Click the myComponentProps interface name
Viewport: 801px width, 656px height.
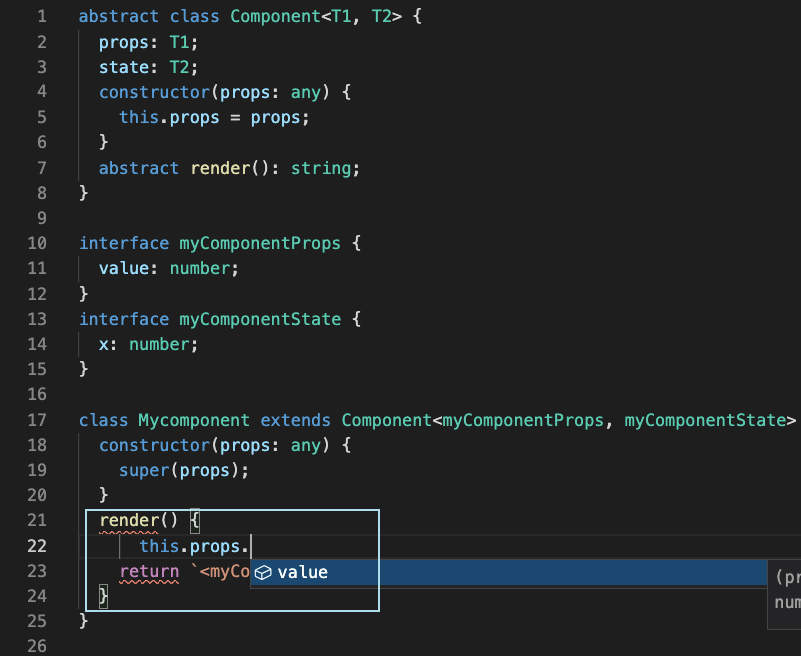pyautogui.click(x=260, y=243)
